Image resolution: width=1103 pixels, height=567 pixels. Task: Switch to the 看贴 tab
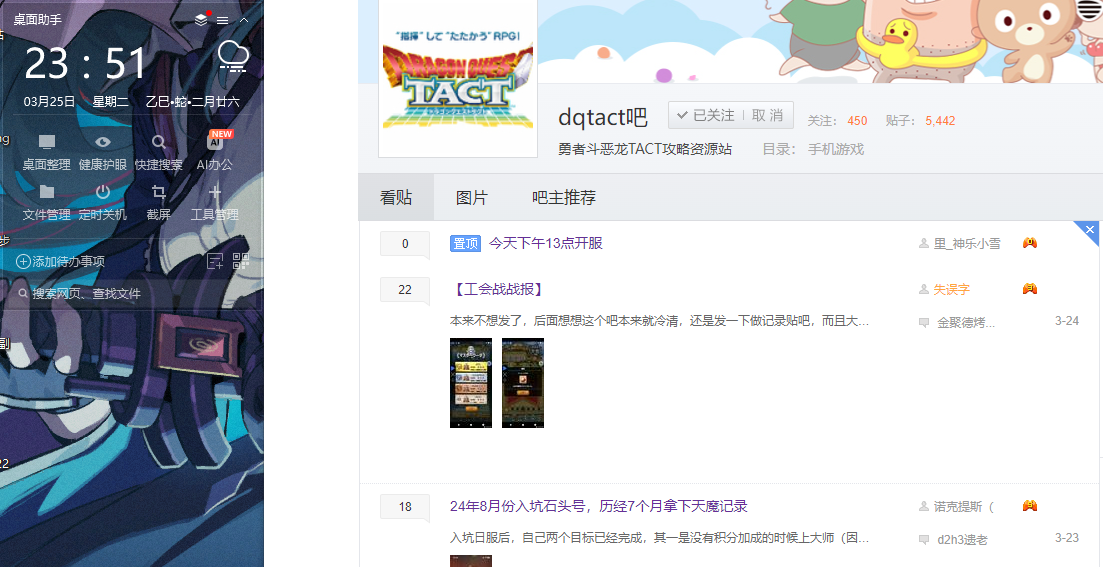pos(396,198)
